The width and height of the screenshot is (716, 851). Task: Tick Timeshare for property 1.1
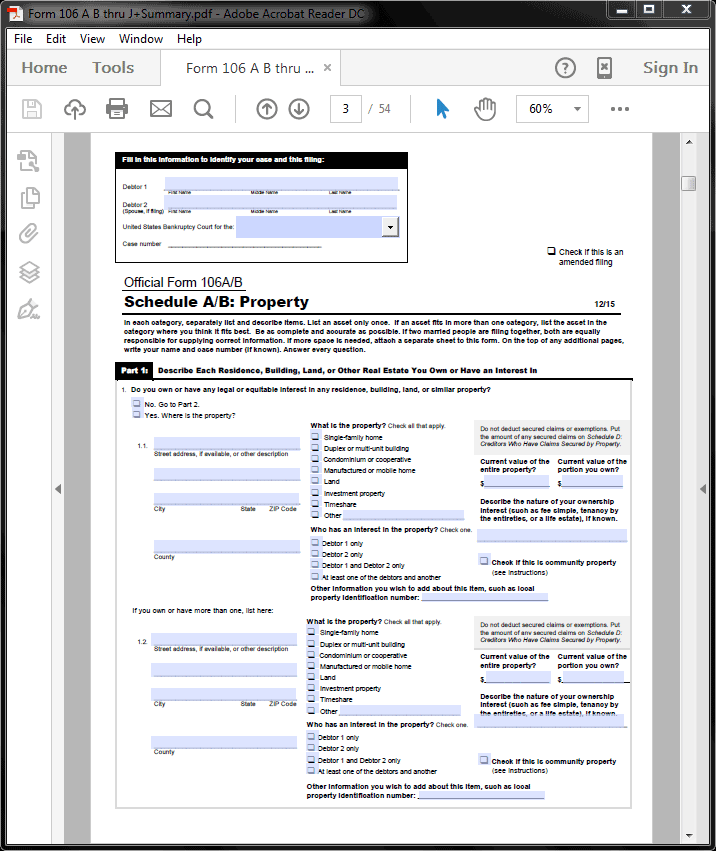(x=315, y=503)
